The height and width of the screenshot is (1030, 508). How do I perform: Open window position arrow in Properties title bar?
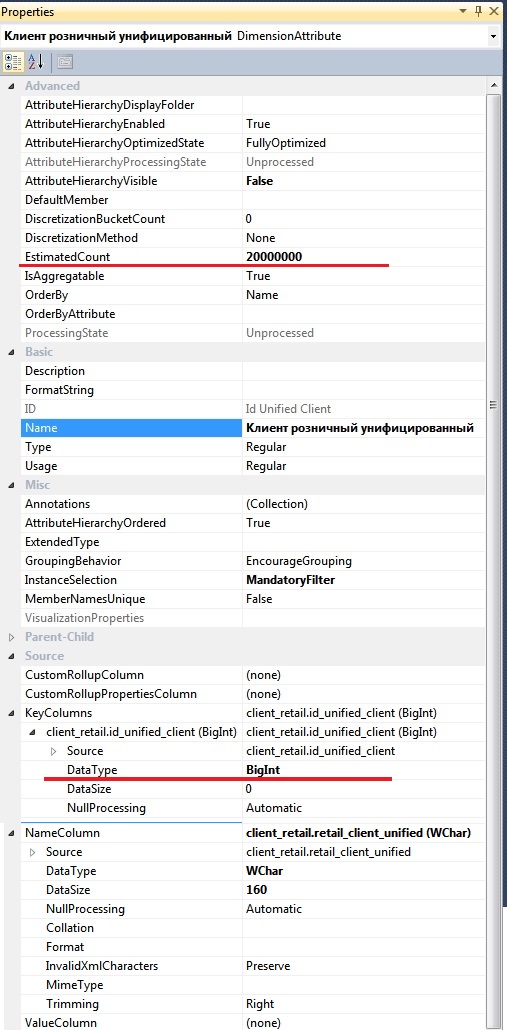463,11
